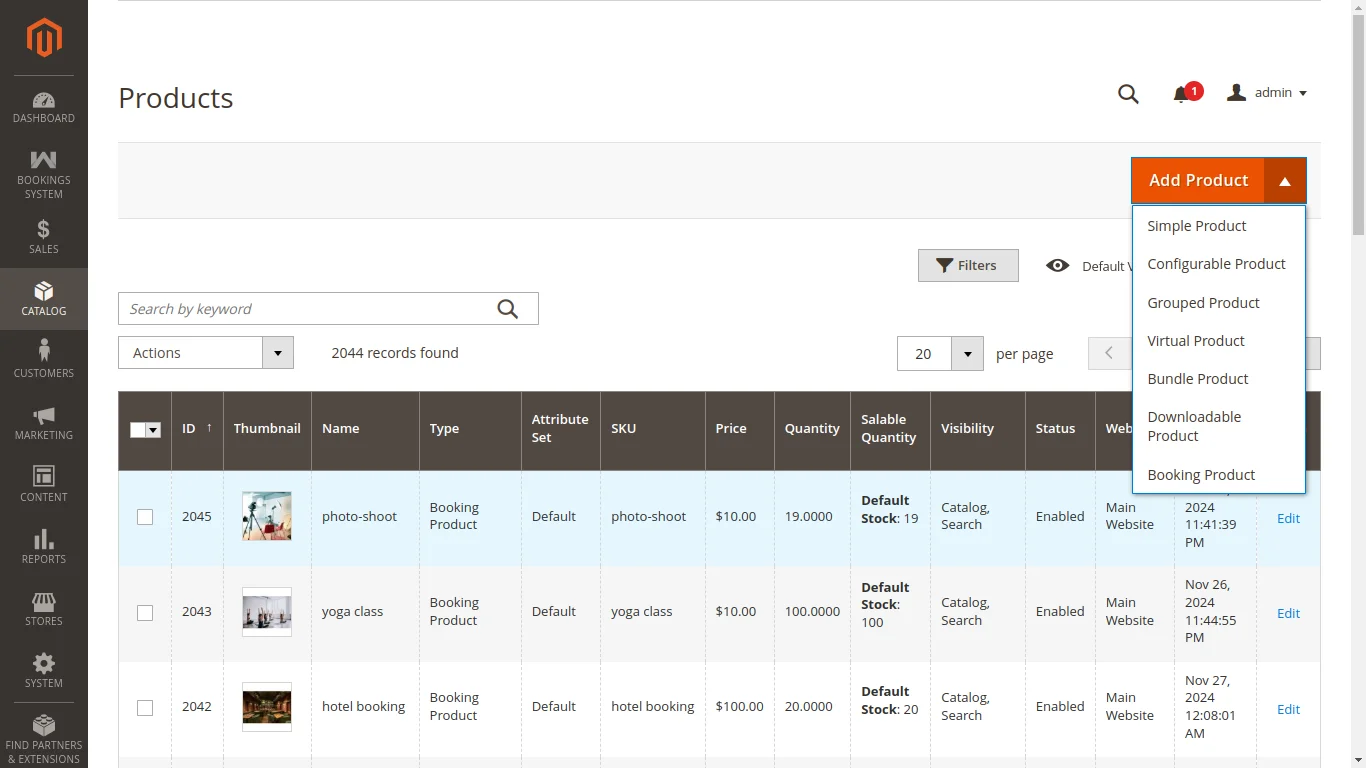
Task: Open the Reports section
Action: point(43,545)
